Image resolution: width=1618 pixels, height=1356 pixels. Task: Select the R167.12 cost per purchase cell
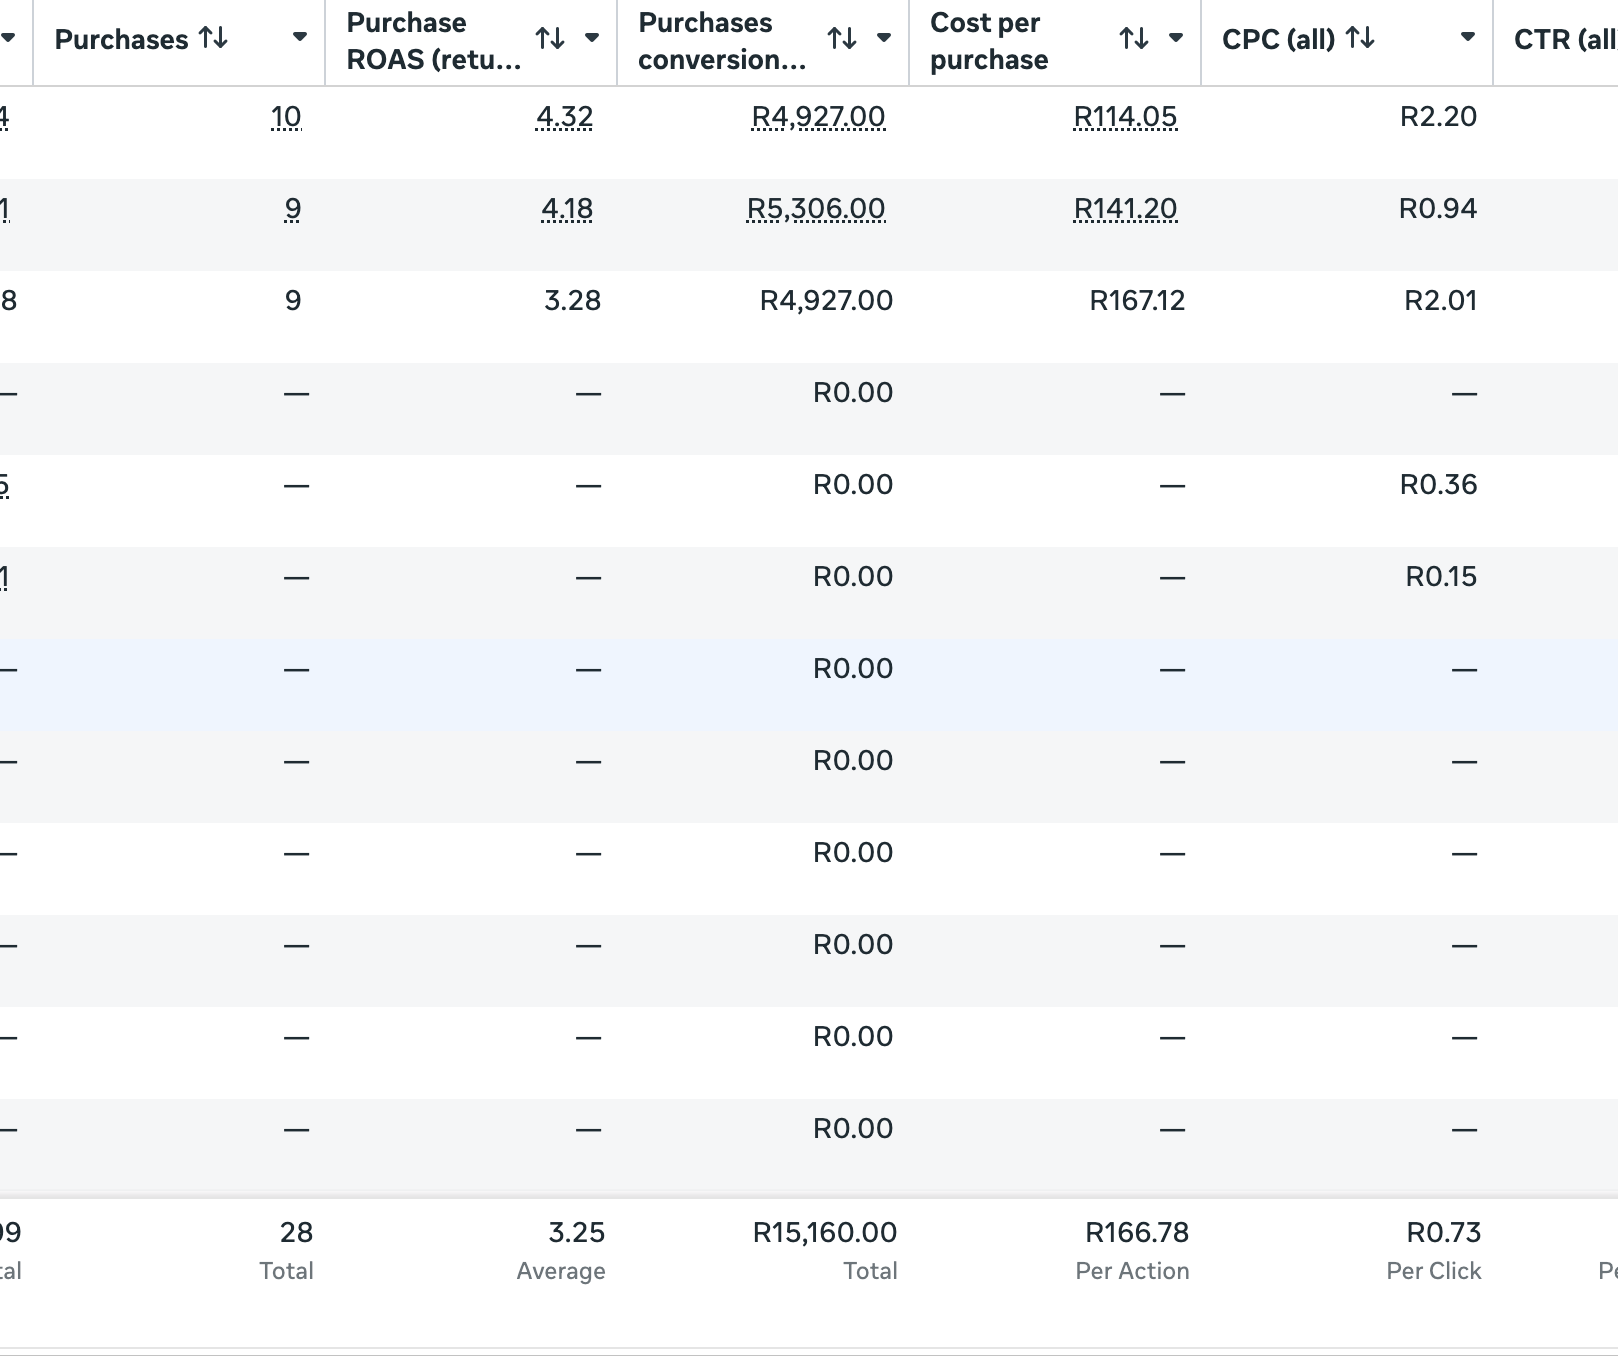point(1137,301)
